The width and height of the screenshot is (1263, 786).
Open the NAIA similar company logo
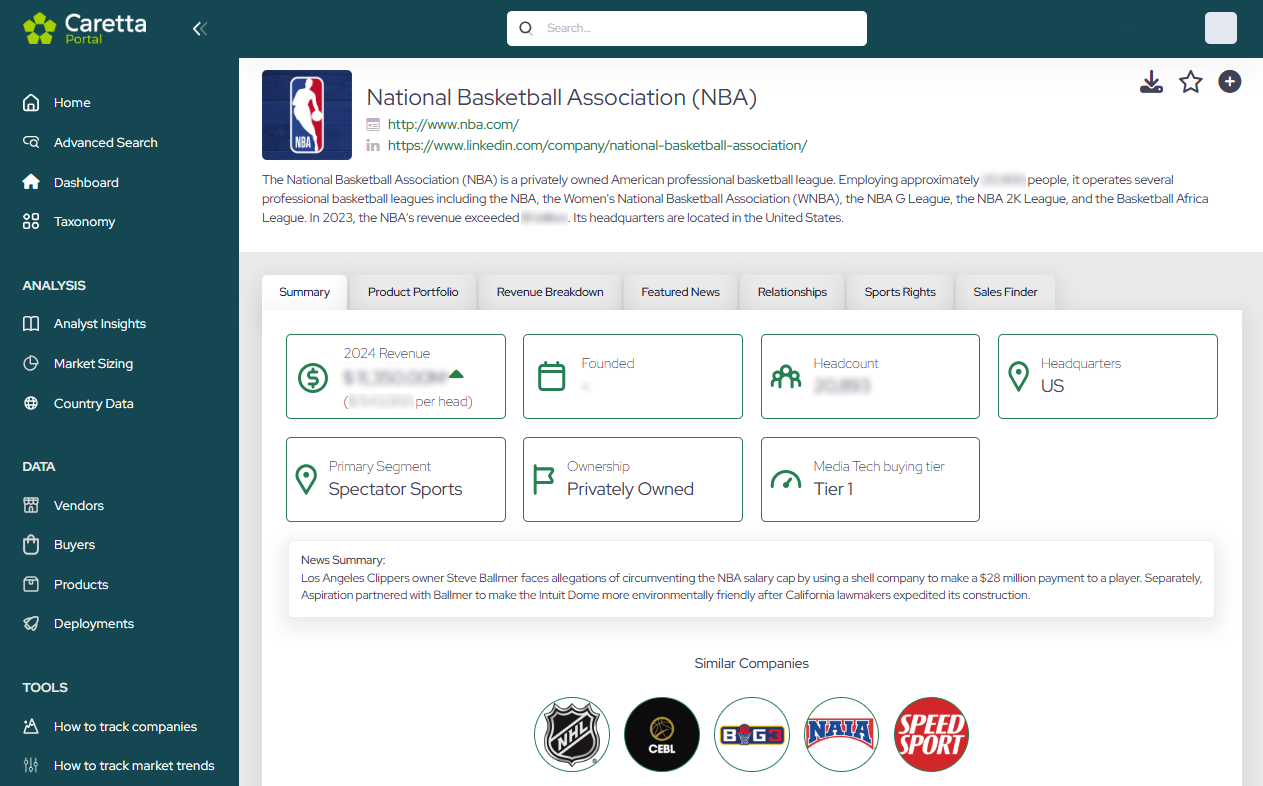842,735
